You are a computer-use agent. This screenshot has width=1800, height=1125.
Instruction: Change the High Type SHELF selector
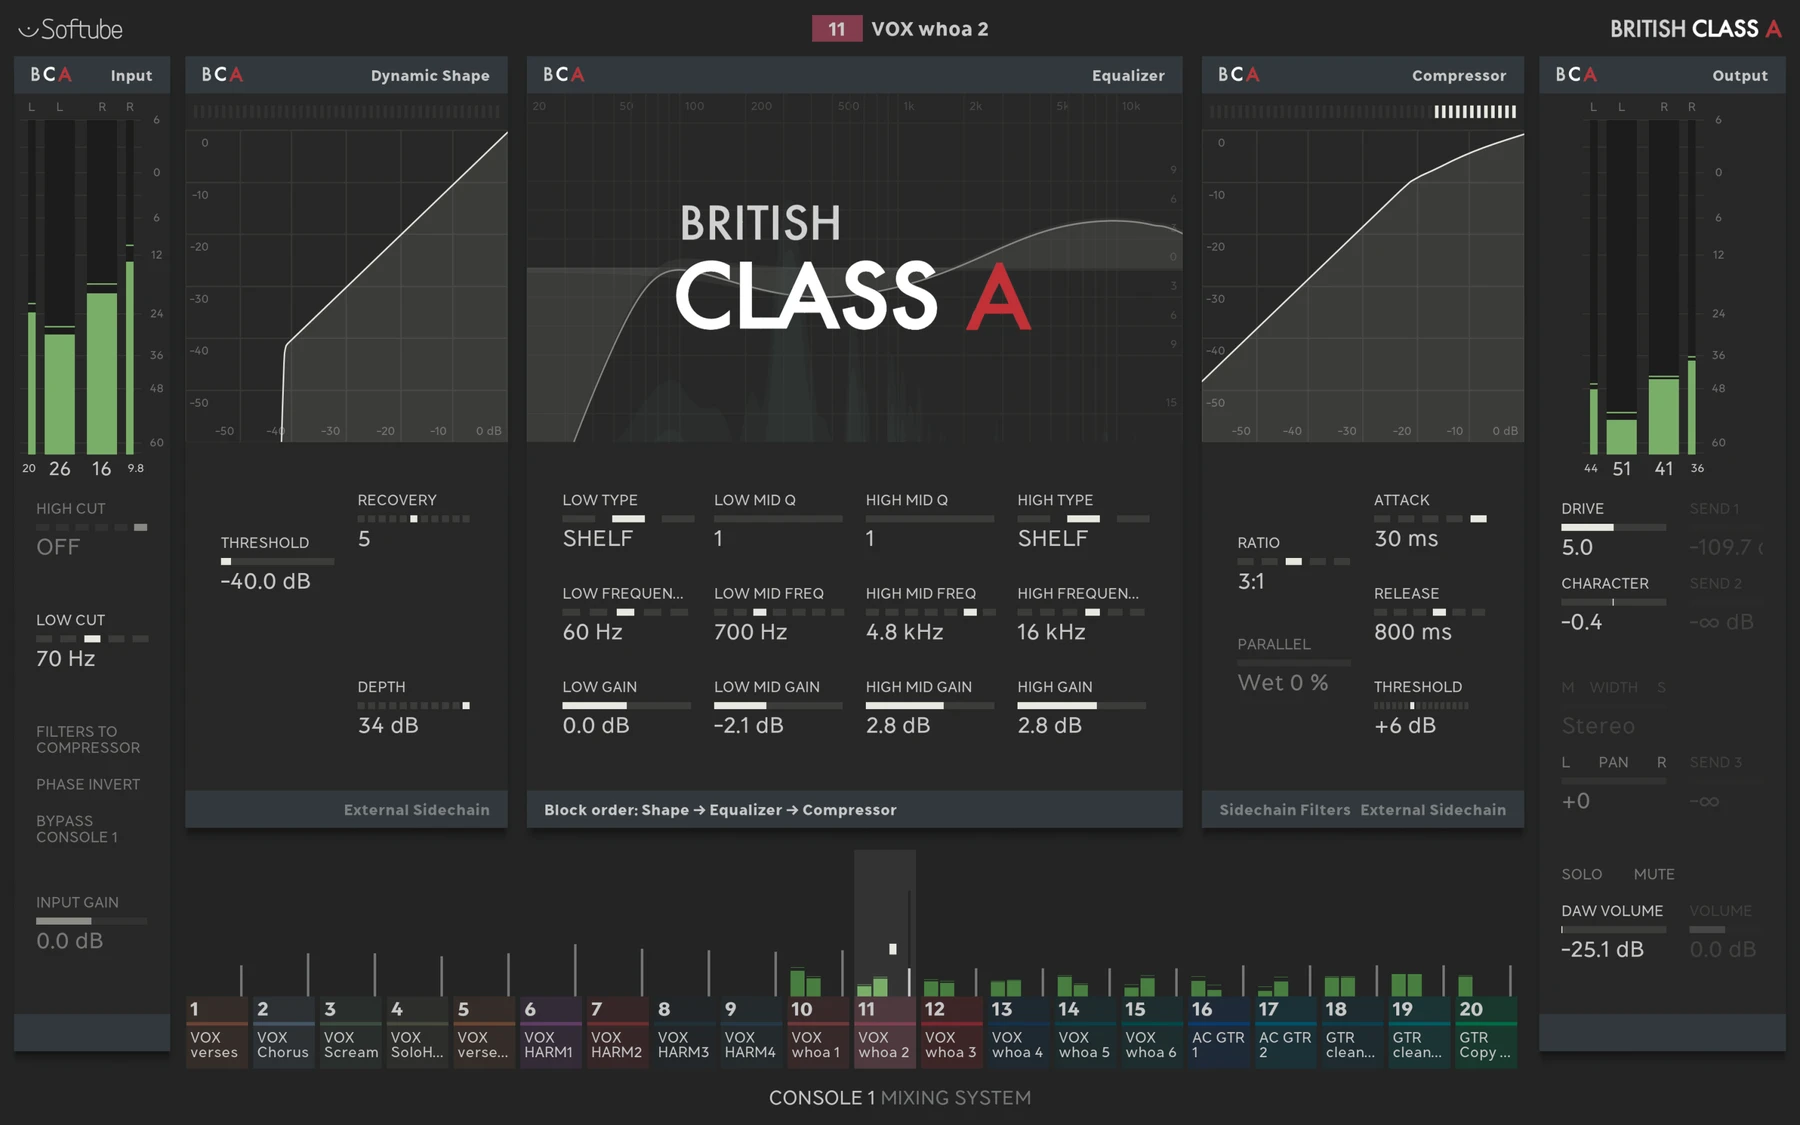click(x=1083, y=519)
